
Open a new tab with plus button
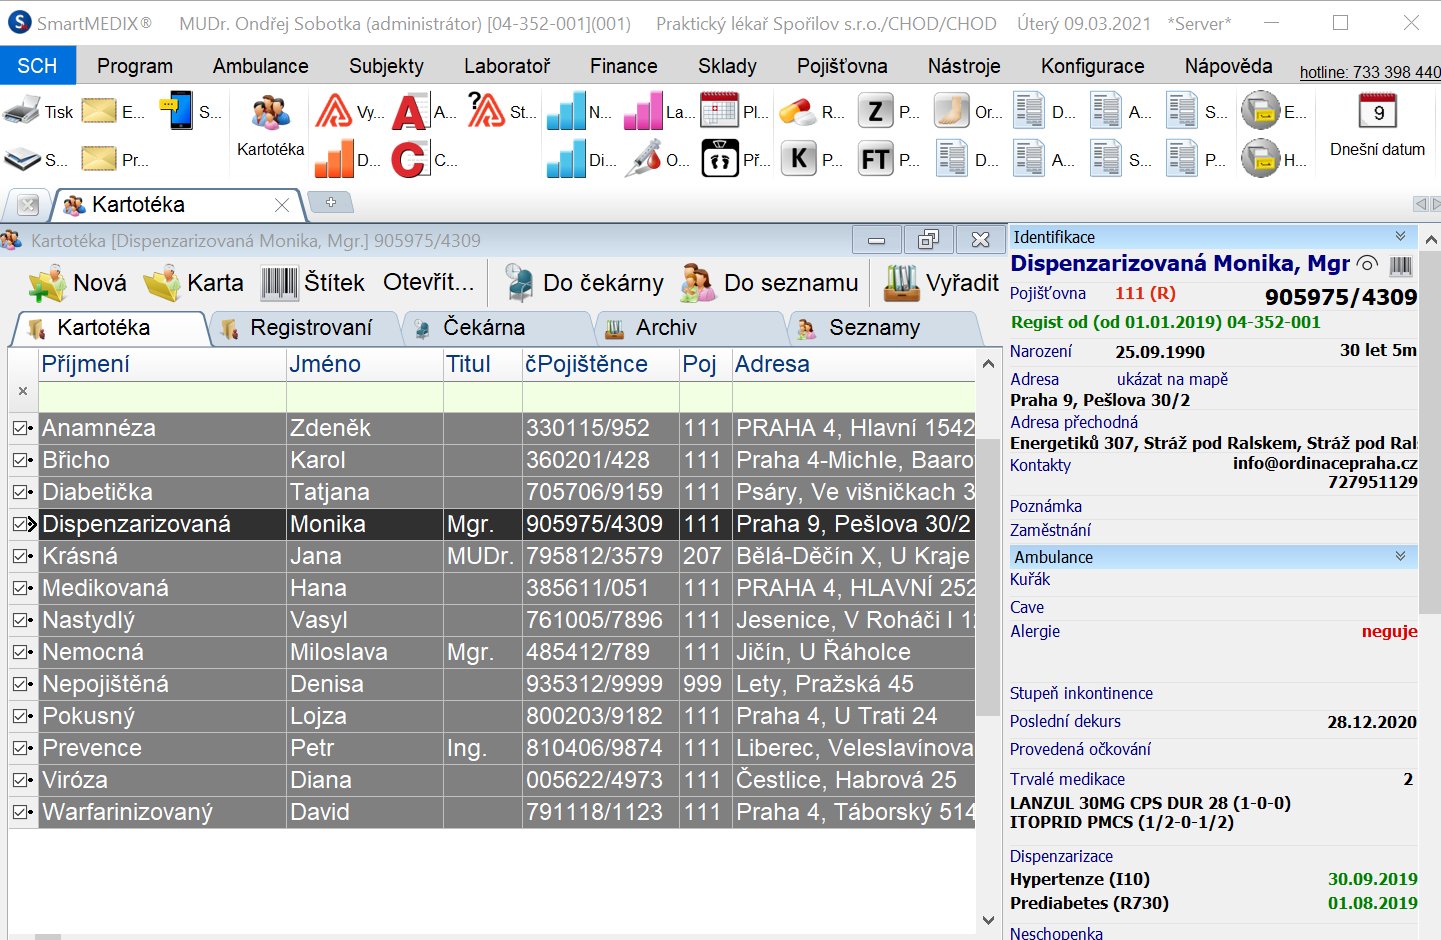click(x=331, y=202)
